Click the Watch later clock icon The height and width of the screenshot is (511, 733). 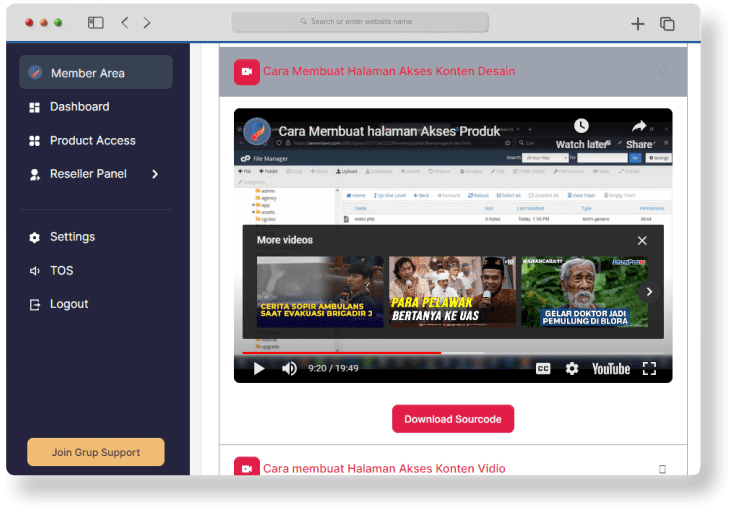(581, 127)
